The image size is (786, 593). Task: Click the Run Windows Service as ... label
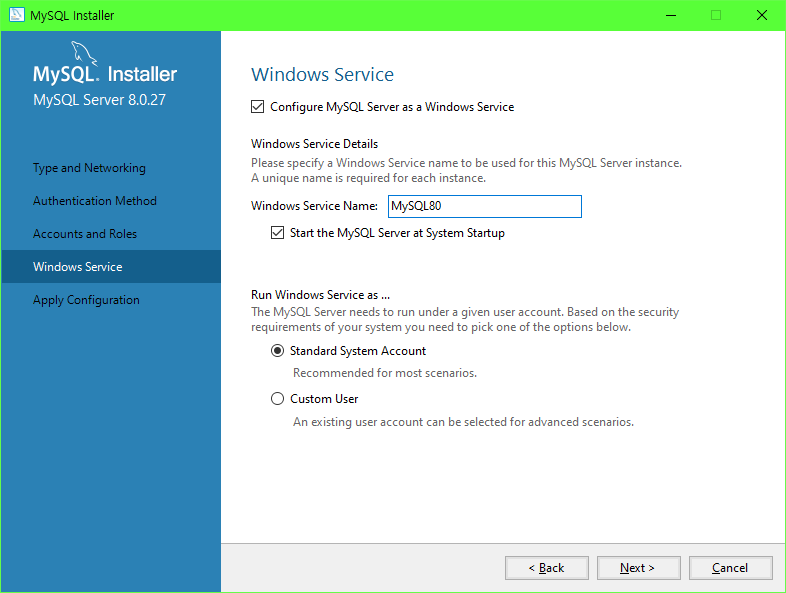320,295
